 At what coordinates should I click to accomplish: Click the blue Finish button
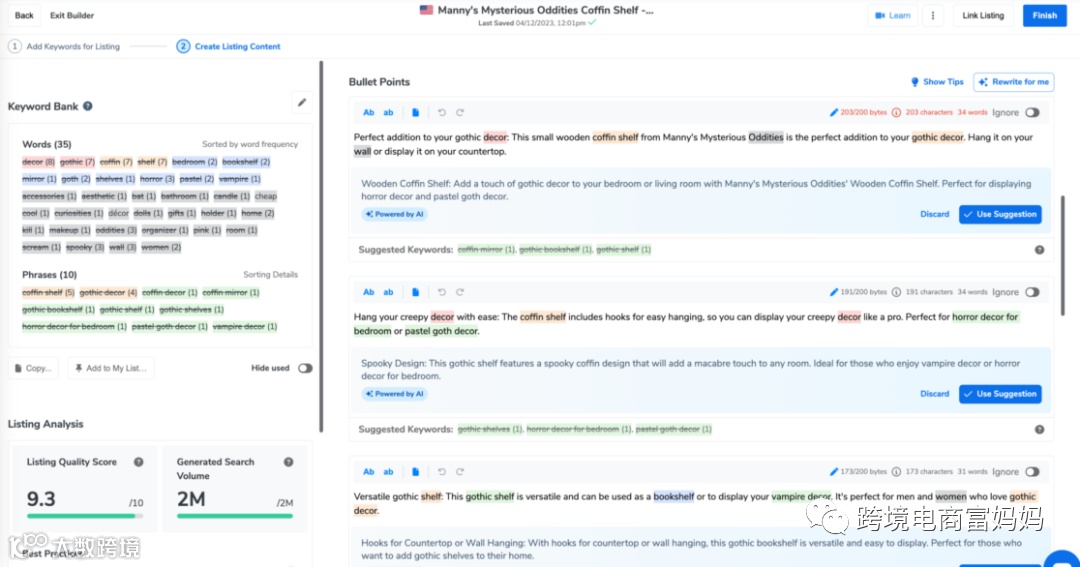click(1044, 15)
